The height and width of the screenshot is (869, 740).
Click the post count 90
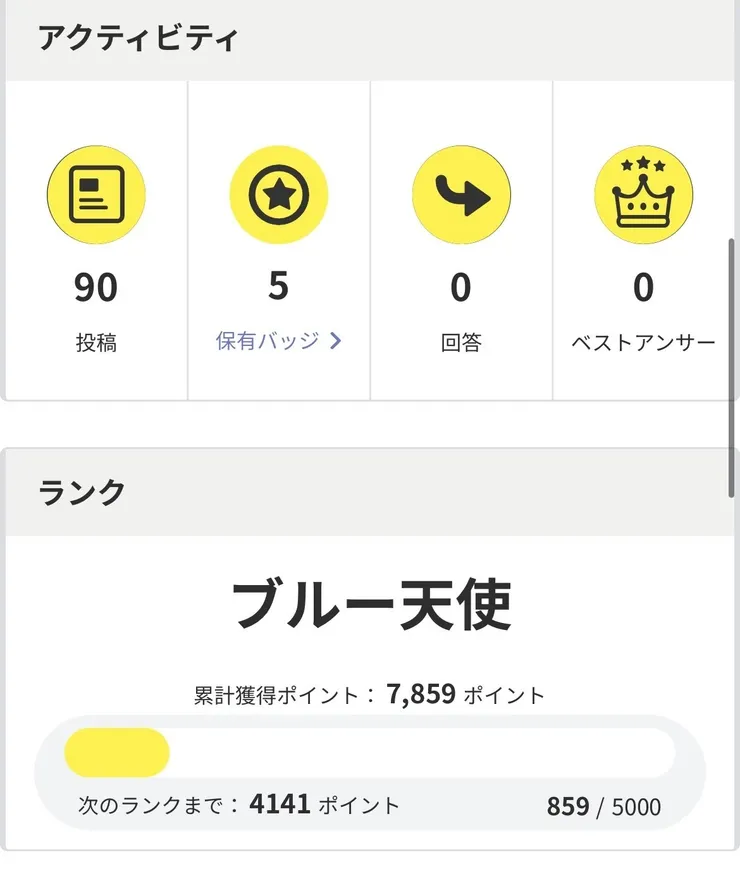(x=96, y=288)
